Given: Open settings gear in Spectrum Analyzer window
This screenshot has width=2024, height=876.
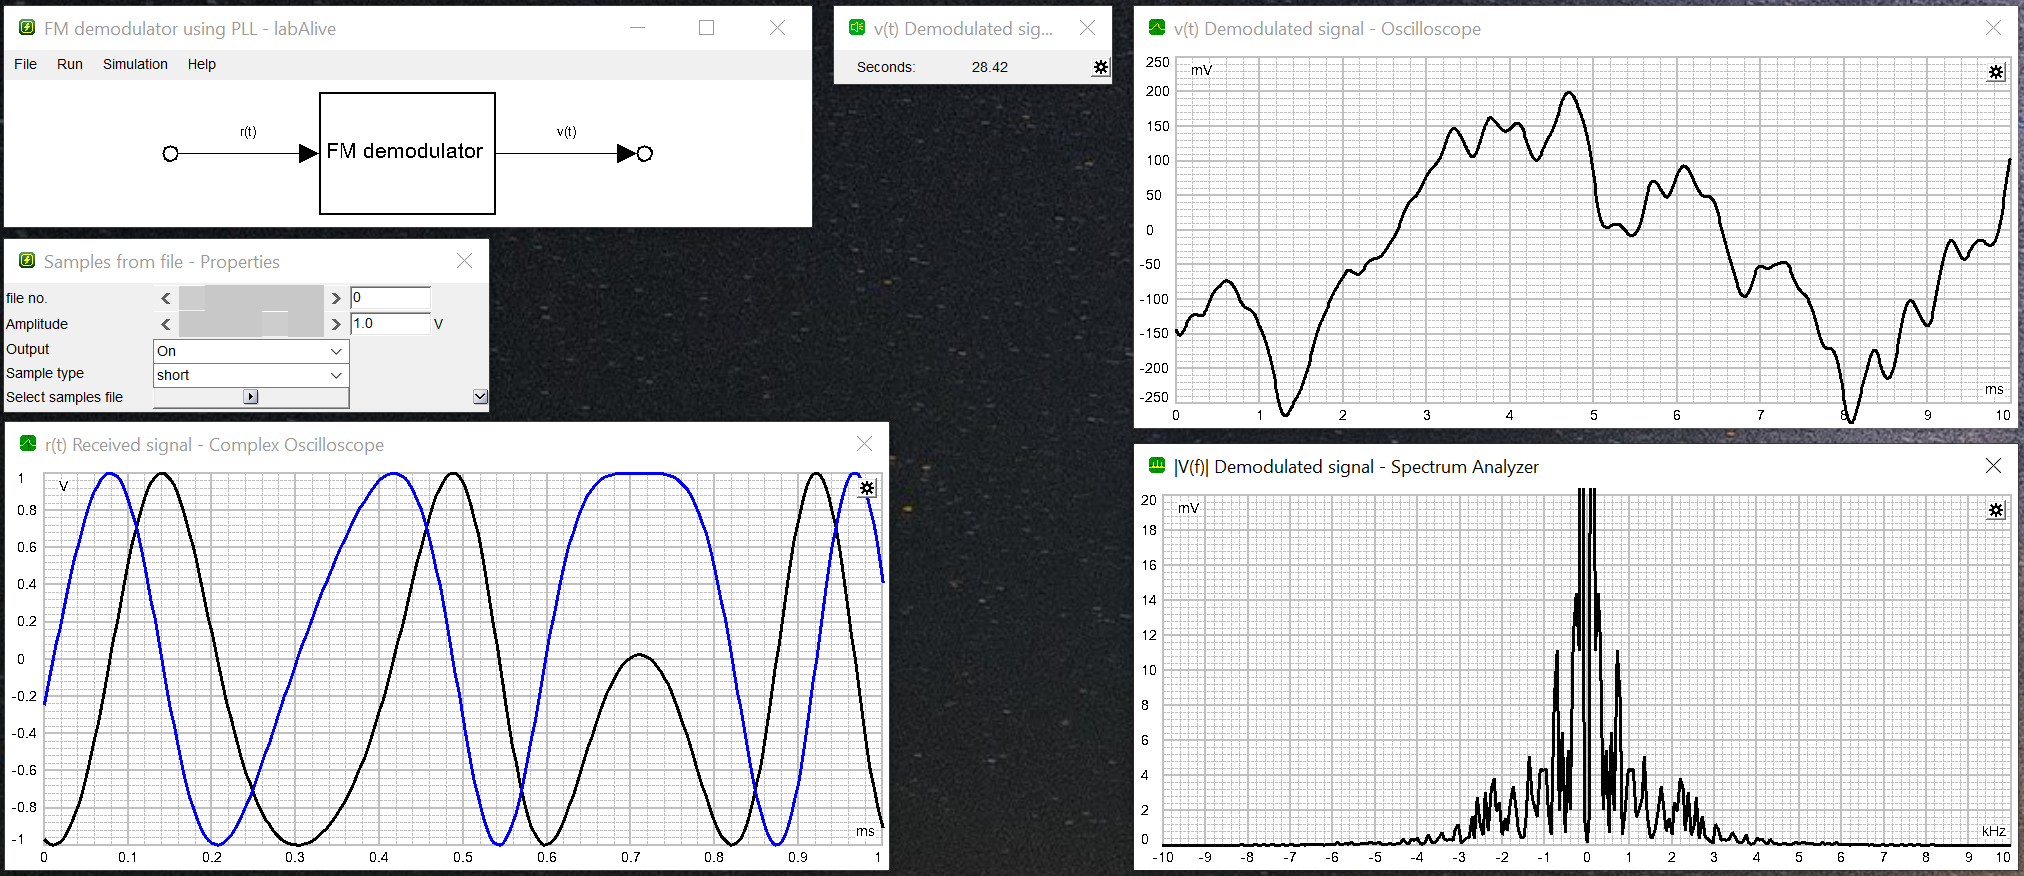Looking at the screenshot, I should (x=1996, y=510).
